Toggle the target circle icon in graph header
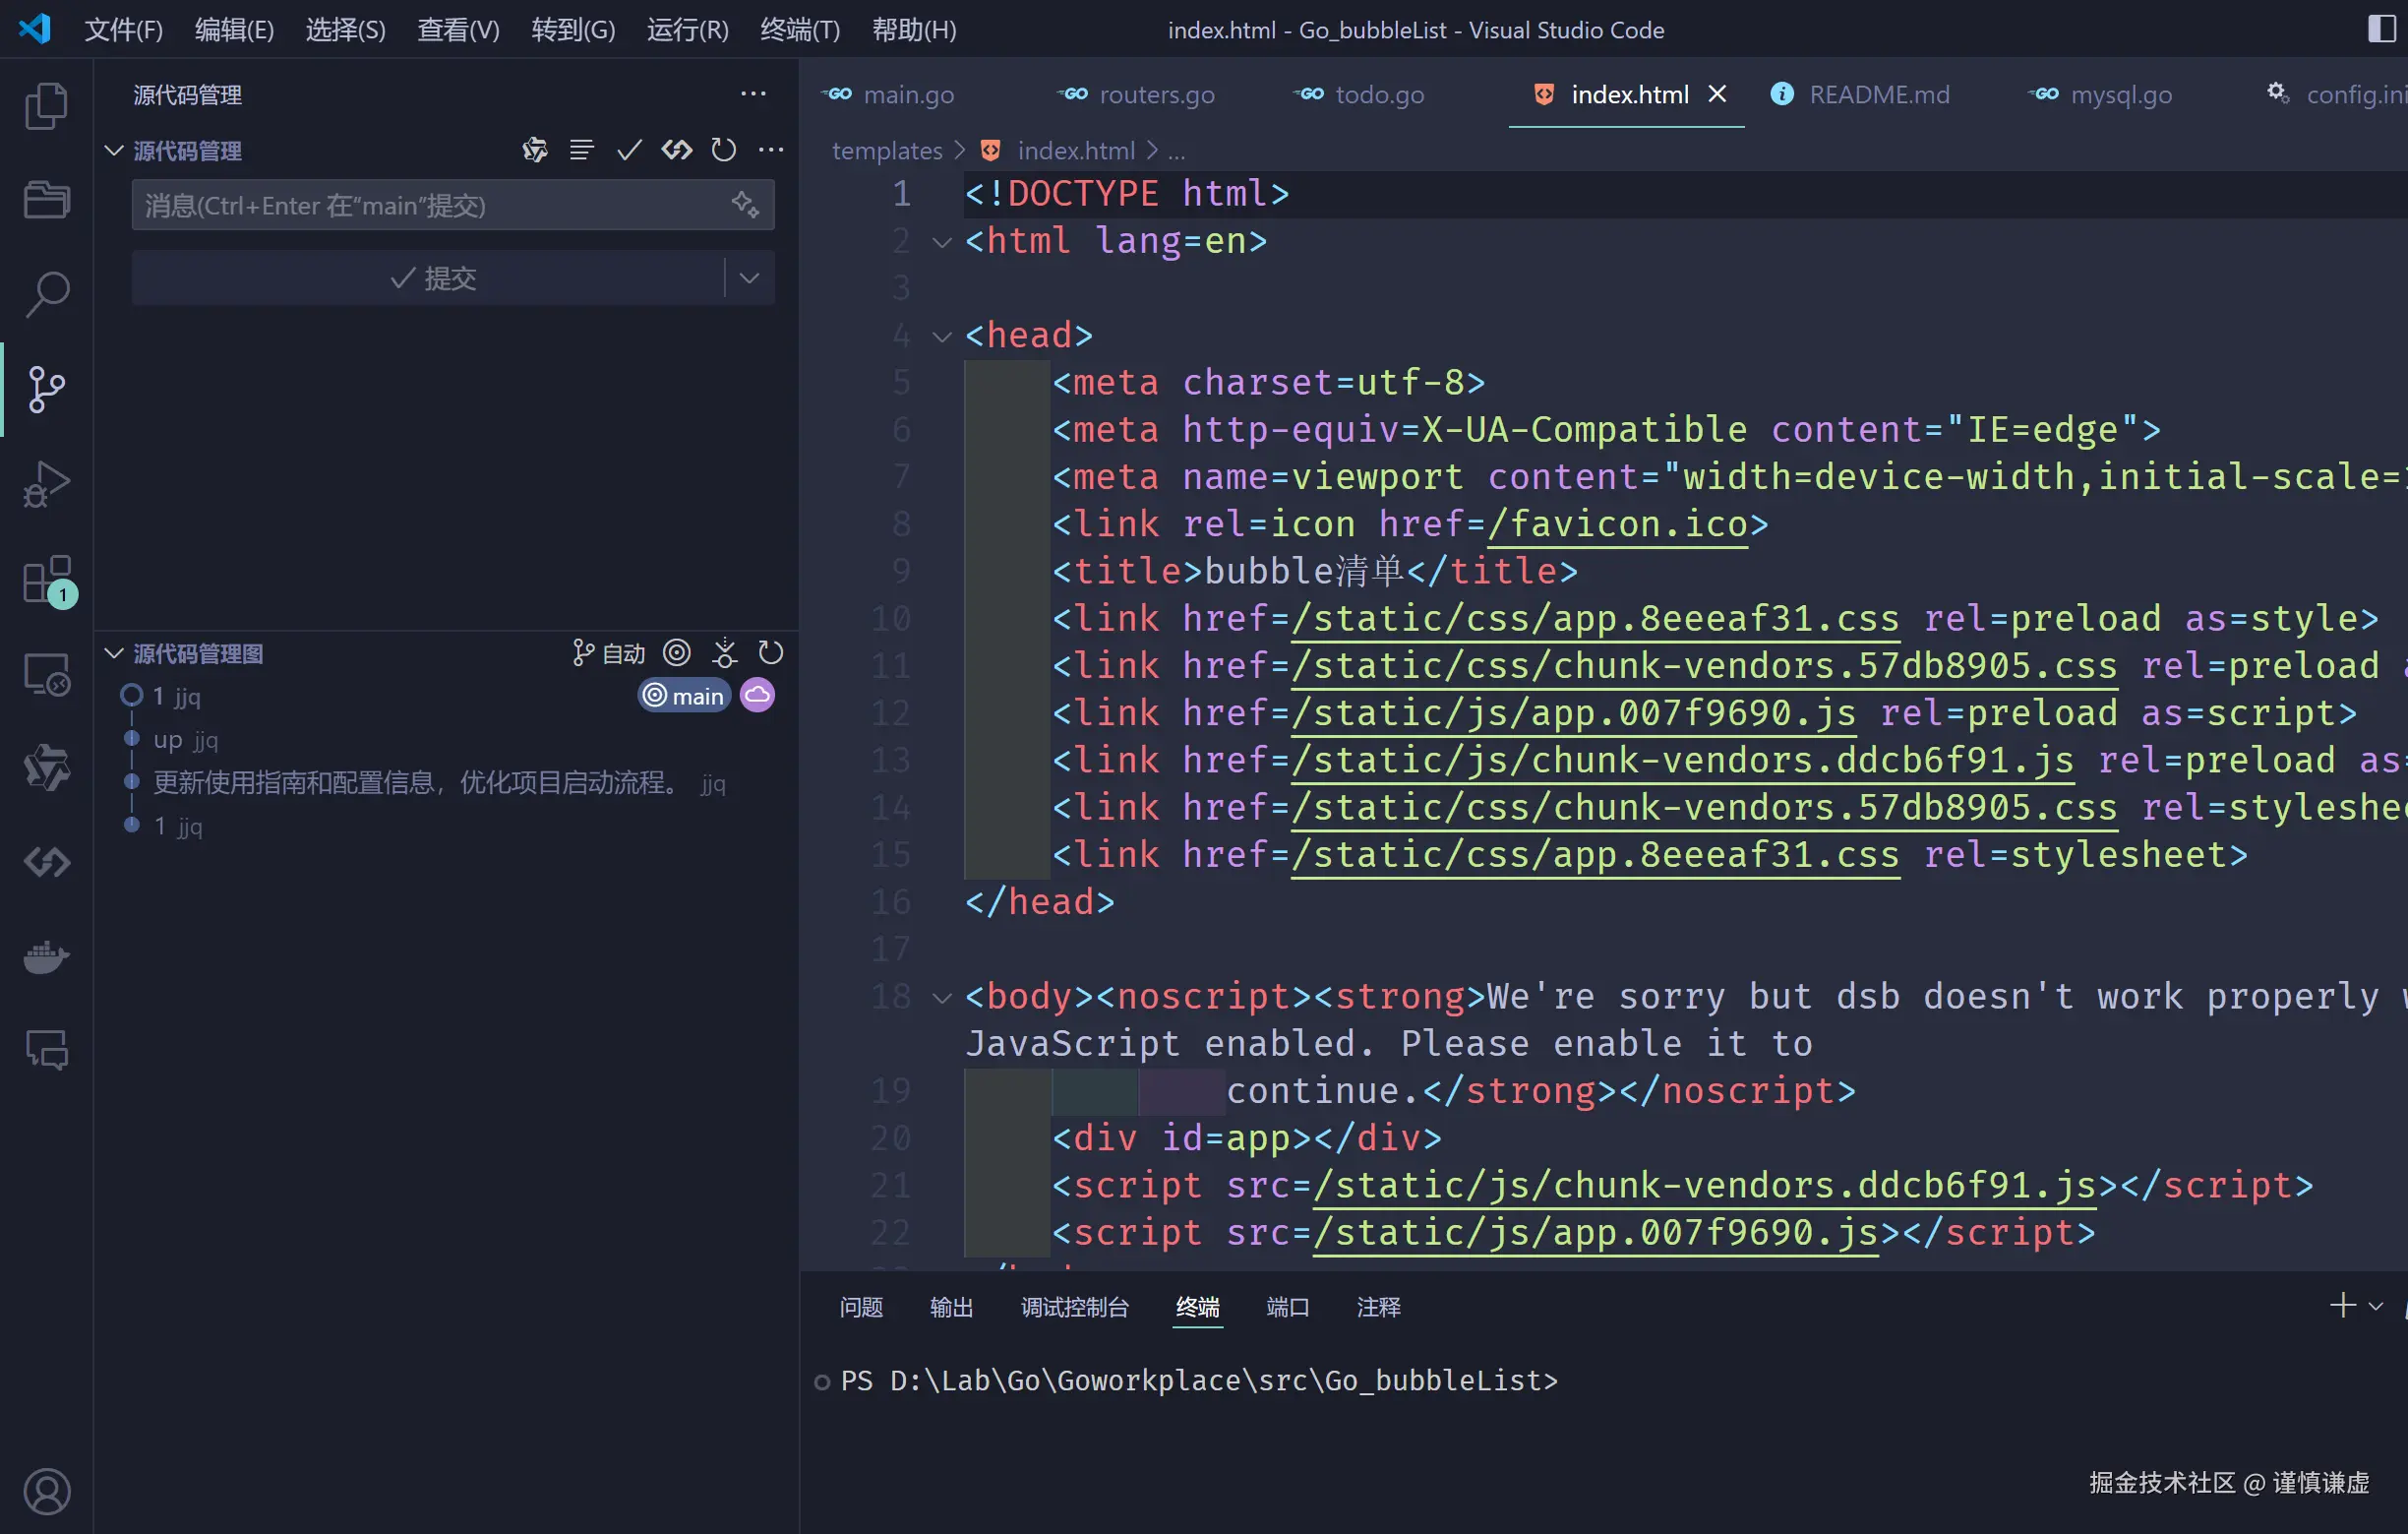The height and width of the screenshot is (1534, 2408). coord(677,654)
